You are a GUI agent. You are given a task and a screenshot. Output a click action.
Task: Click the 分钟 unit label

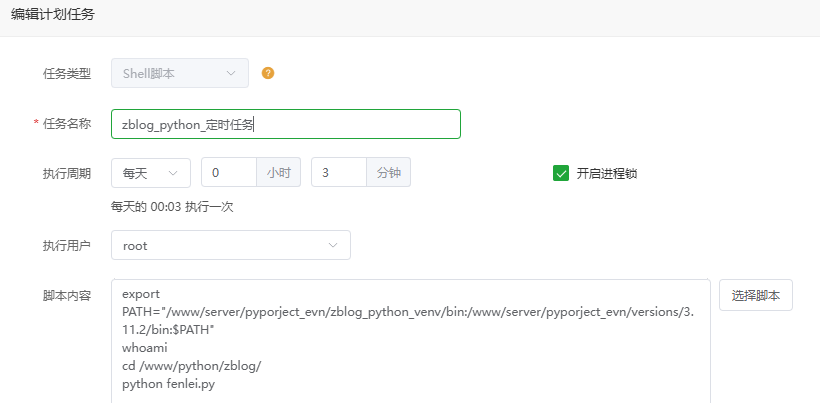click(388, 173)
